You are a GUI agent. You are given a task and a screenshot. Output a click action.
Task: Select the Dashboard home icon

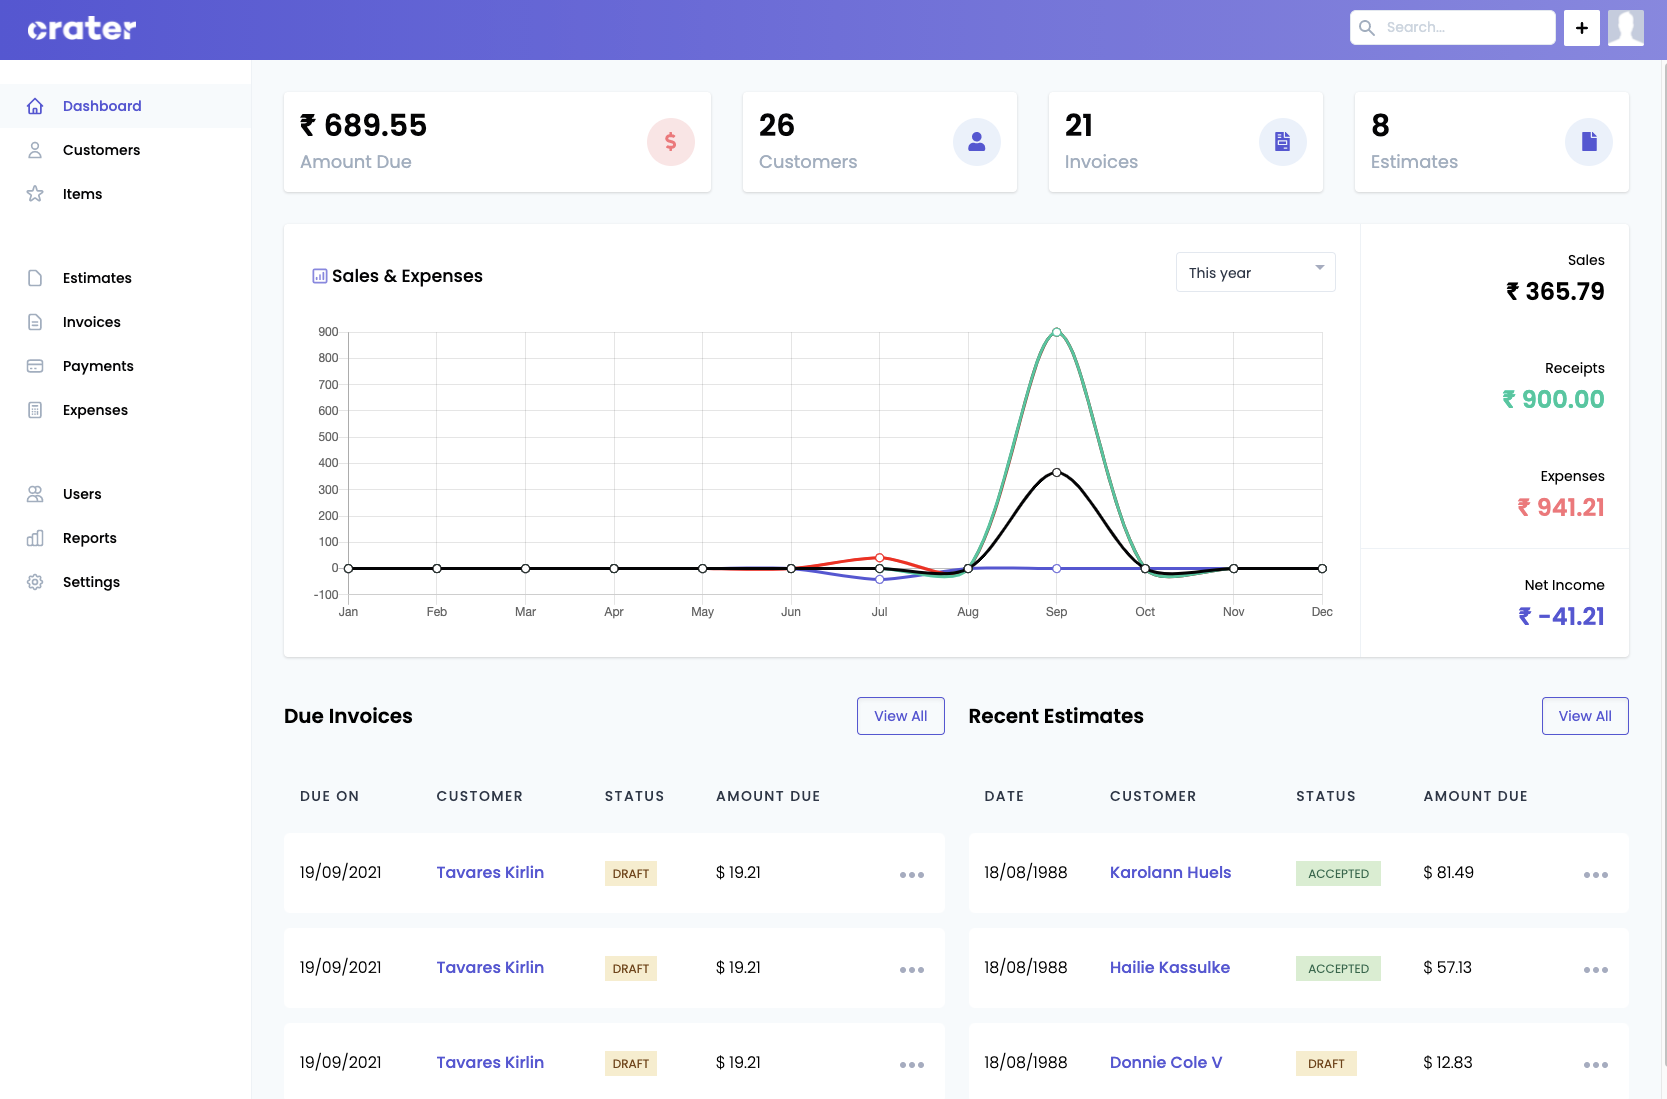coord(36,106)
